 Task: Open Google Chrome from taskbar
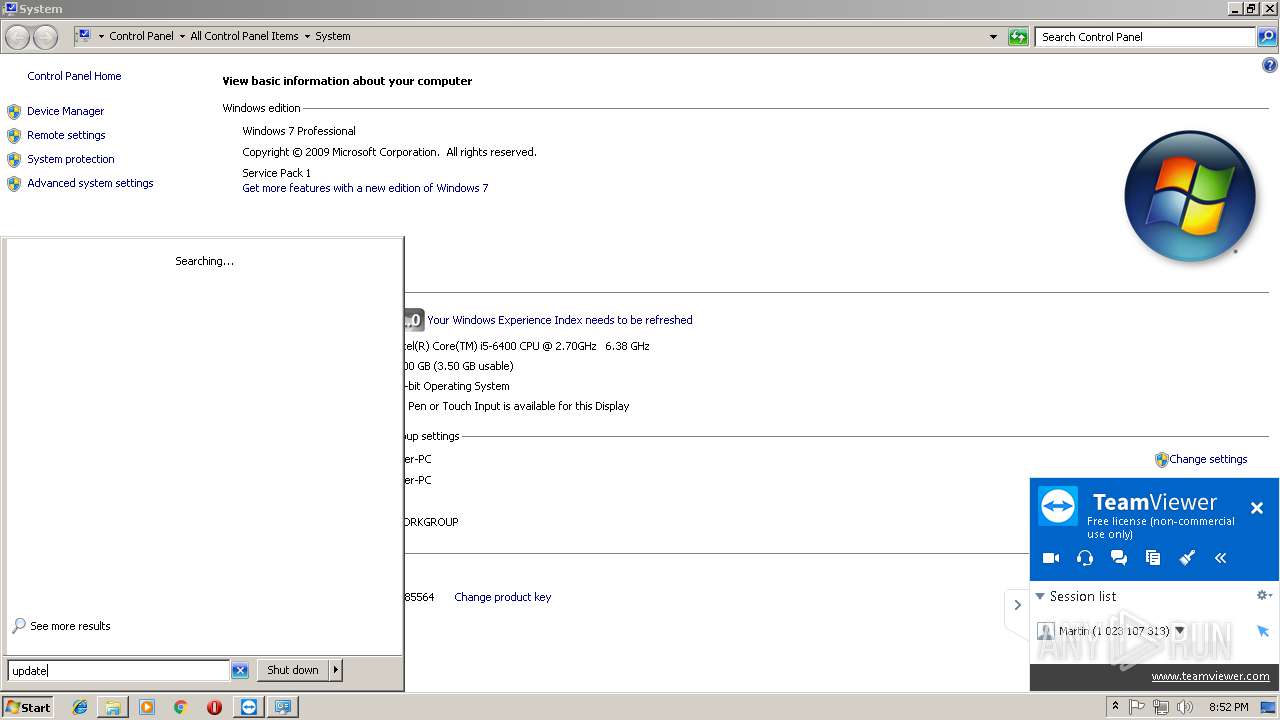point(181,707)
